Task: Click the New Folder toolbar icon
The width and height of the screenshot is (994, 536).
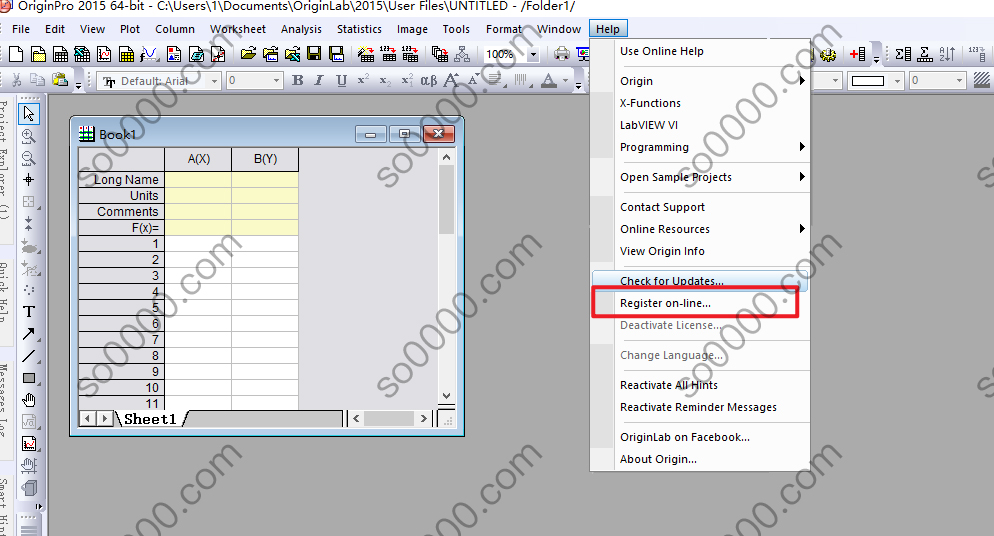Action: coord(38,54)
